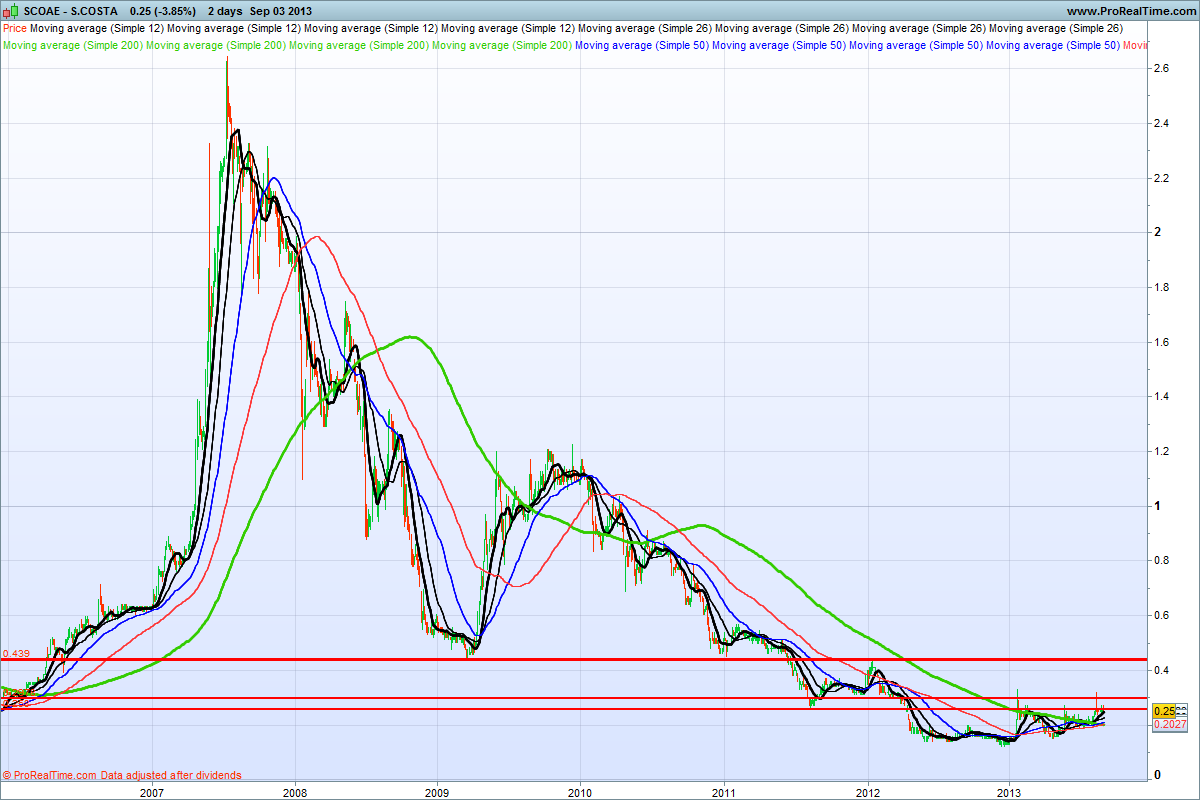Click the 2010 year label on the time axis
Screen dimensions: 1200x800
(x=581, y=792)
